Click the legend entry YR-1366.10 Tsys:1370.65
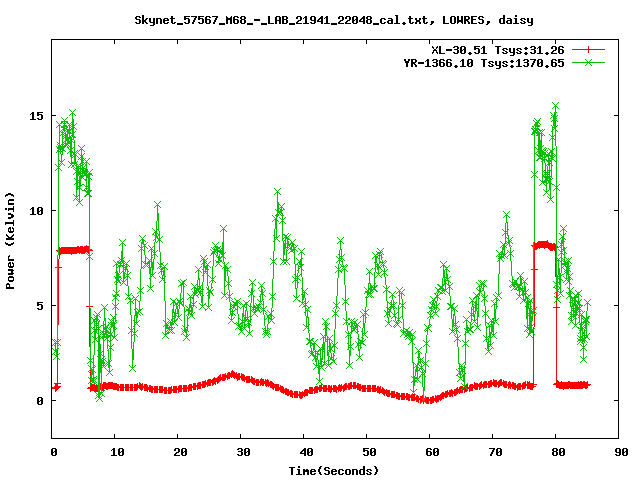The height and width of the screenshot is (480, 640). click(484, 63)
